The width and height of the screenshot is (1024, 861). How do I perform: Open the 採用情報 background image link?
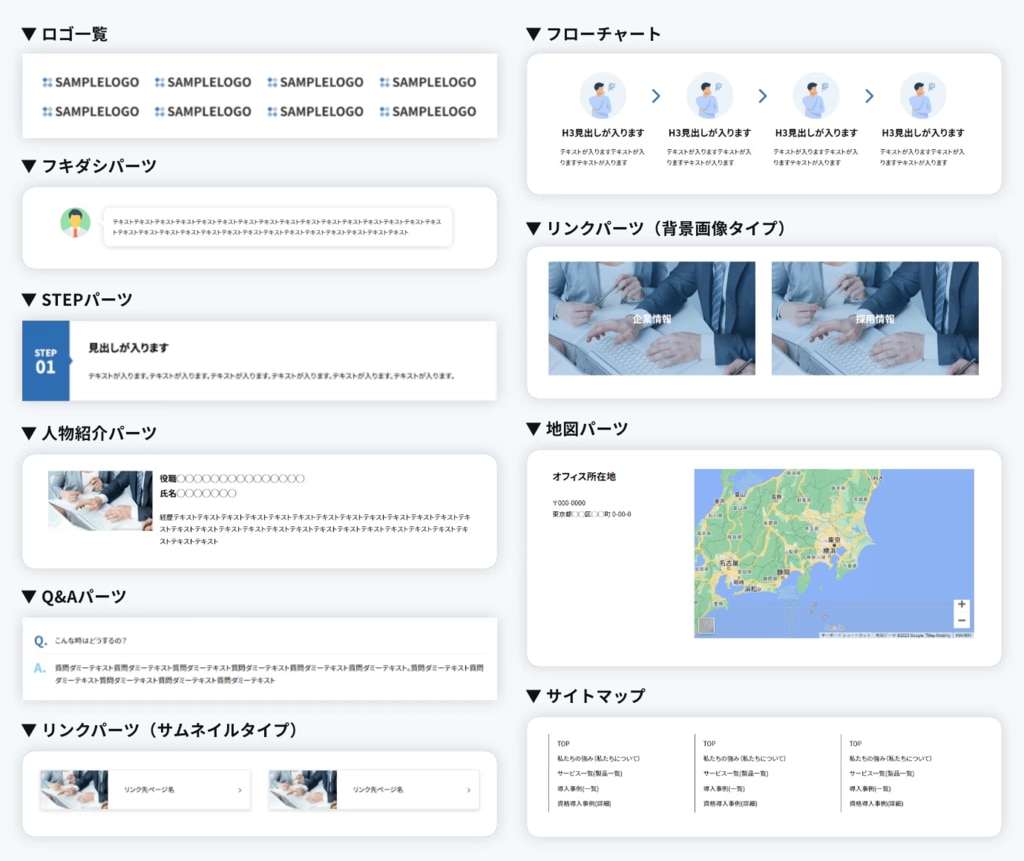875,318
